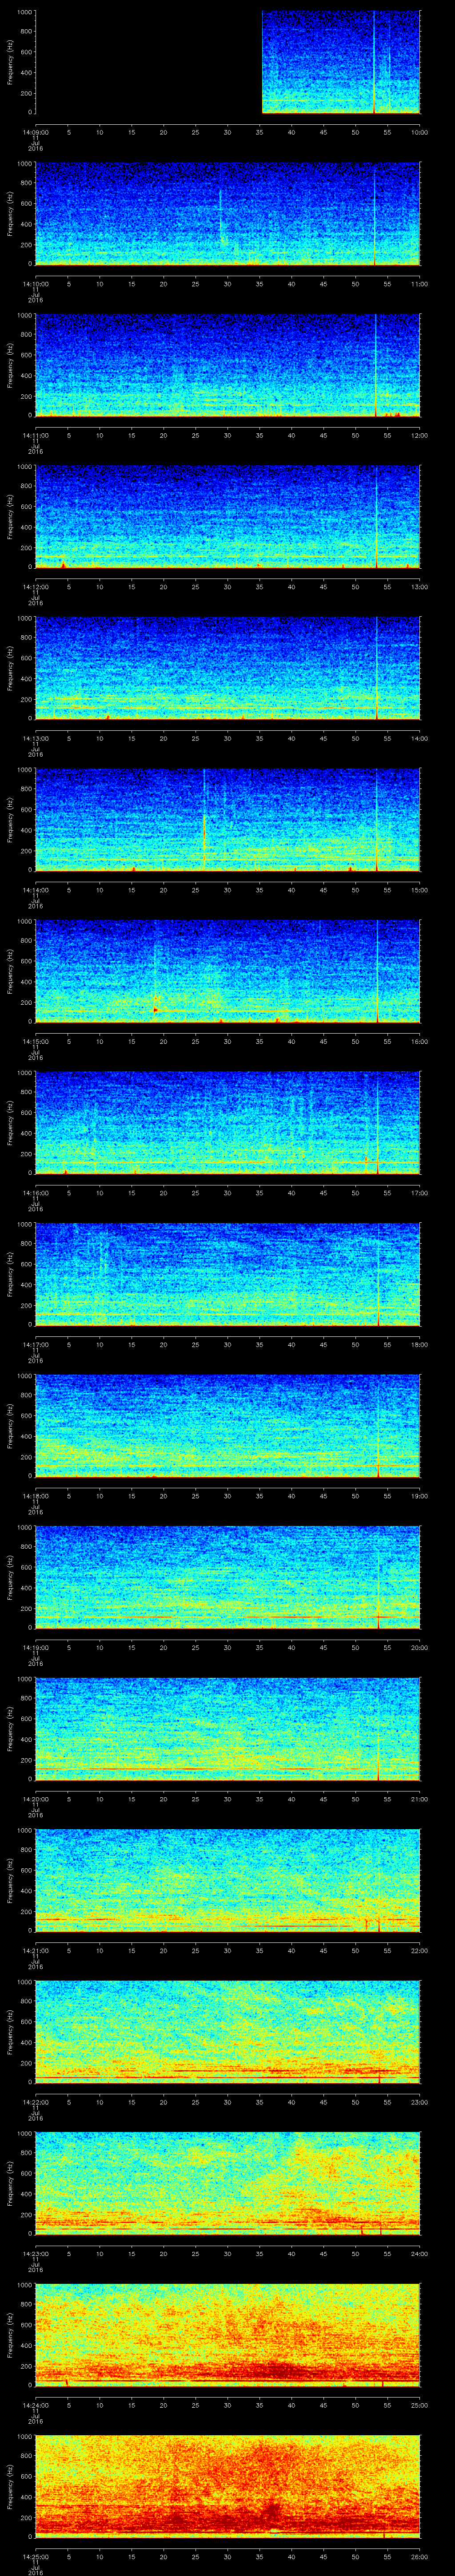The image size is (455, 2576).
Task: Click the Frequency (Hz) axis title of the 14:18:00 panel
Action: [10, 1426]
